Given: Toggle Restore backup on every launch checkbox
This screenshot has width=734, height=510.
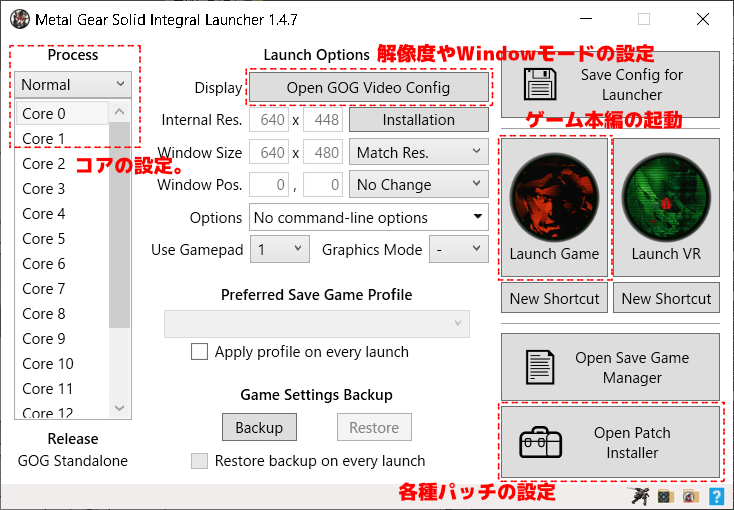Looking at the screenshot, I should point(199,461).
